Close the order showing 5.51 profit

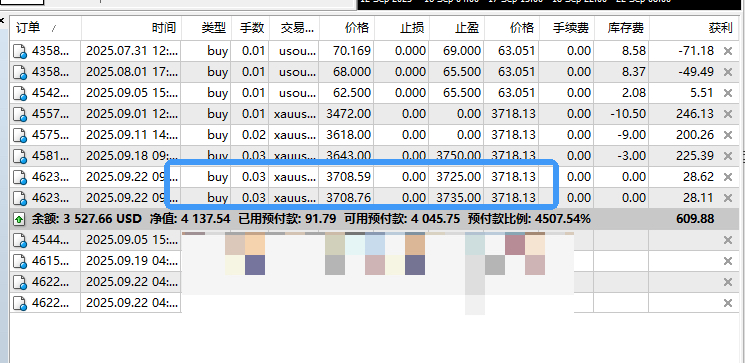tap(727, 93)
